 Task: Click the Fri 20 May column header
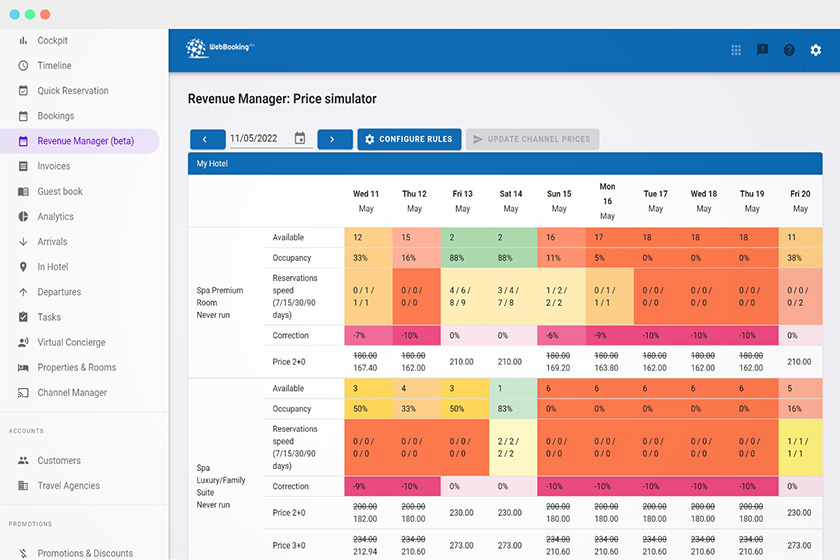(800, 201)
